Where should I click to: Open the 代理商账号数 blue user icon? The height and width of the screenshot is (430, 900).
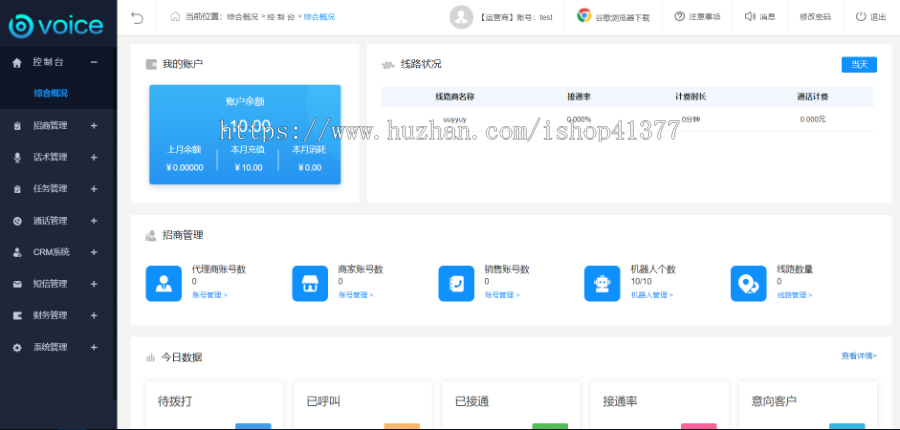[x=164, y=283]
